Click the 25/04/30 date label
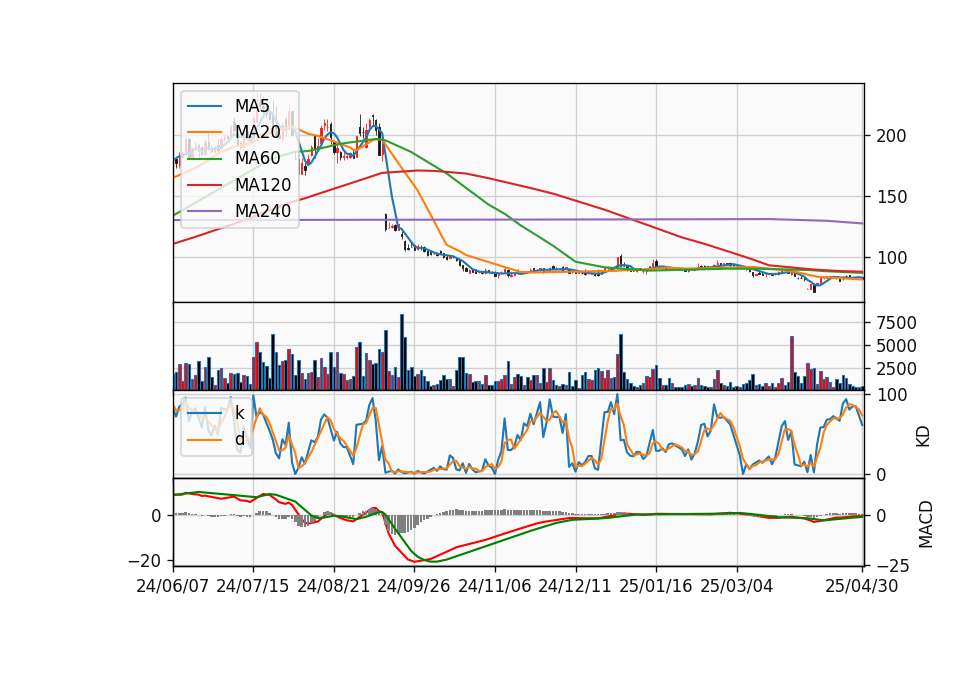The height and width of the screenshot is (690, 960). pos(862,586)
